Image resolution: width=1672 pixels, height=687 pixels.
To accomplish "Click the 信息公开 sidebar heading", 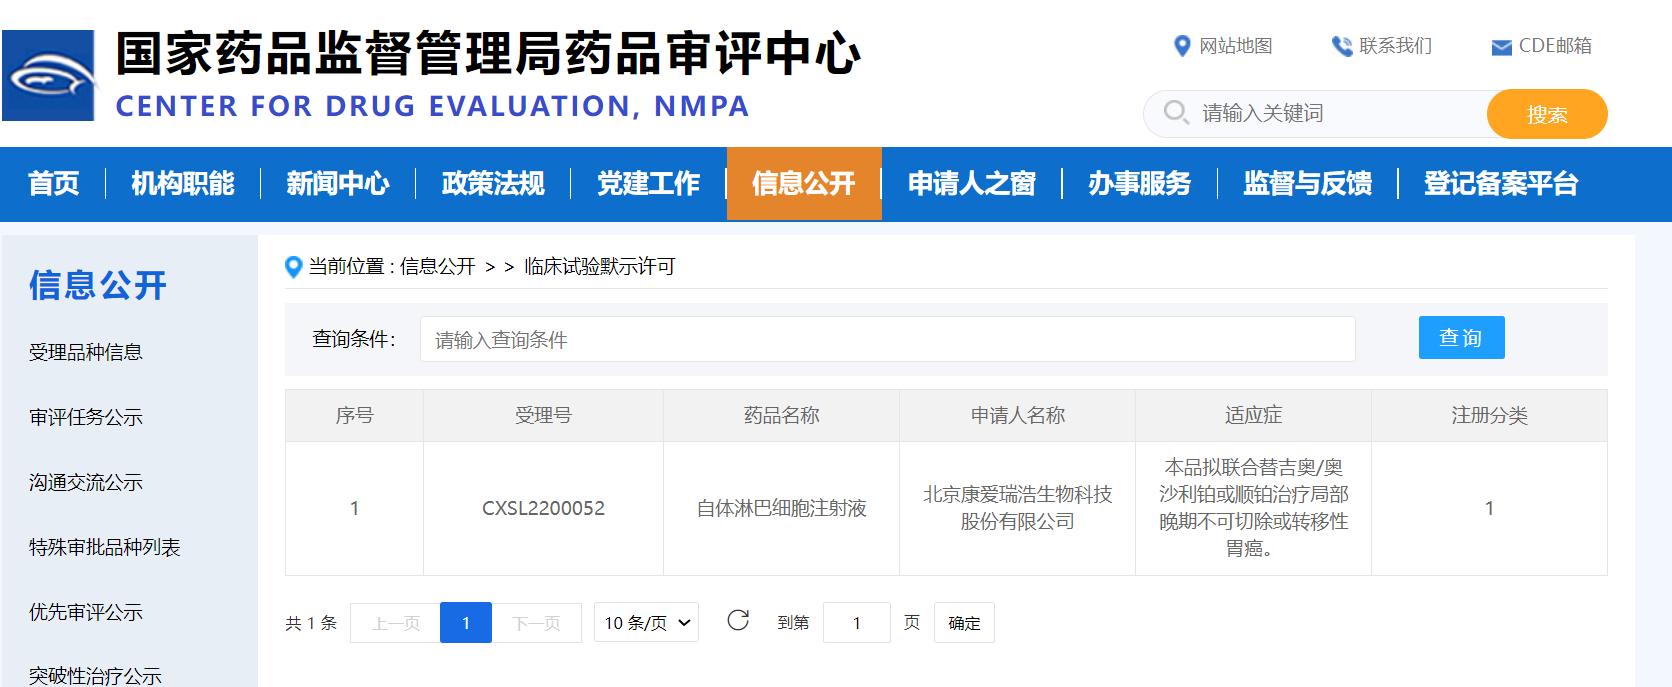I will [98, 285].
